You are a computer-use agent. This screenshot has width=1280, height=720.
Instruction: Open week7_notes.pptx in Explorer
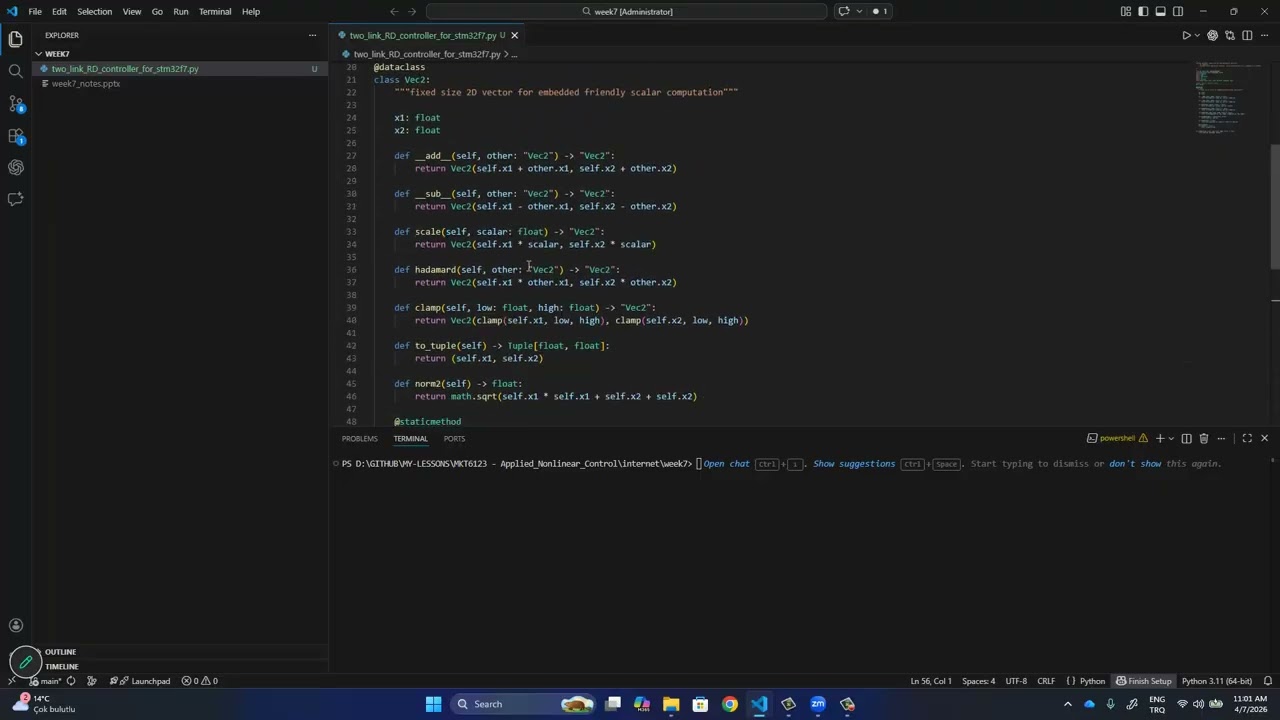[180, 84]
